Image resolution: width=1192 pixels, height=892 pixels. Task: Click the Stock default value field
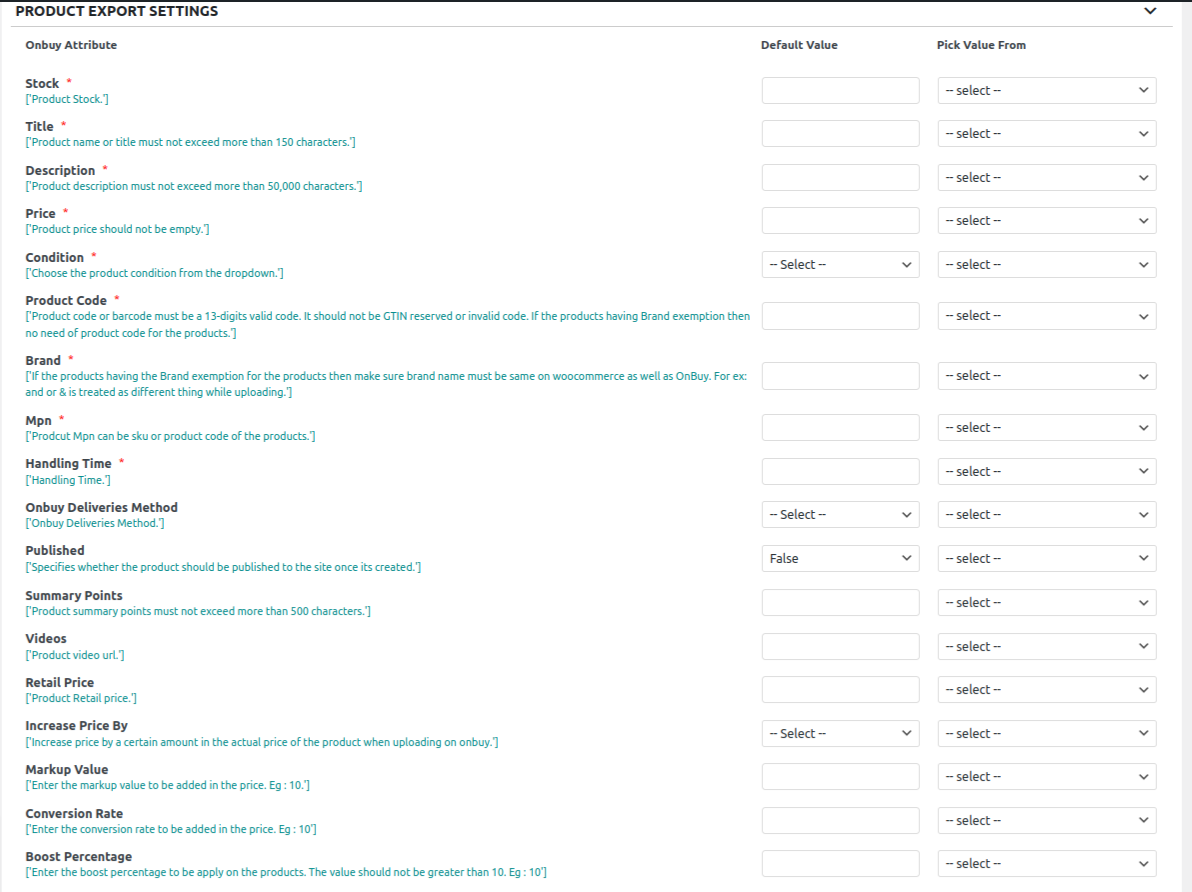pyautogui.click(x=840, y=90)
